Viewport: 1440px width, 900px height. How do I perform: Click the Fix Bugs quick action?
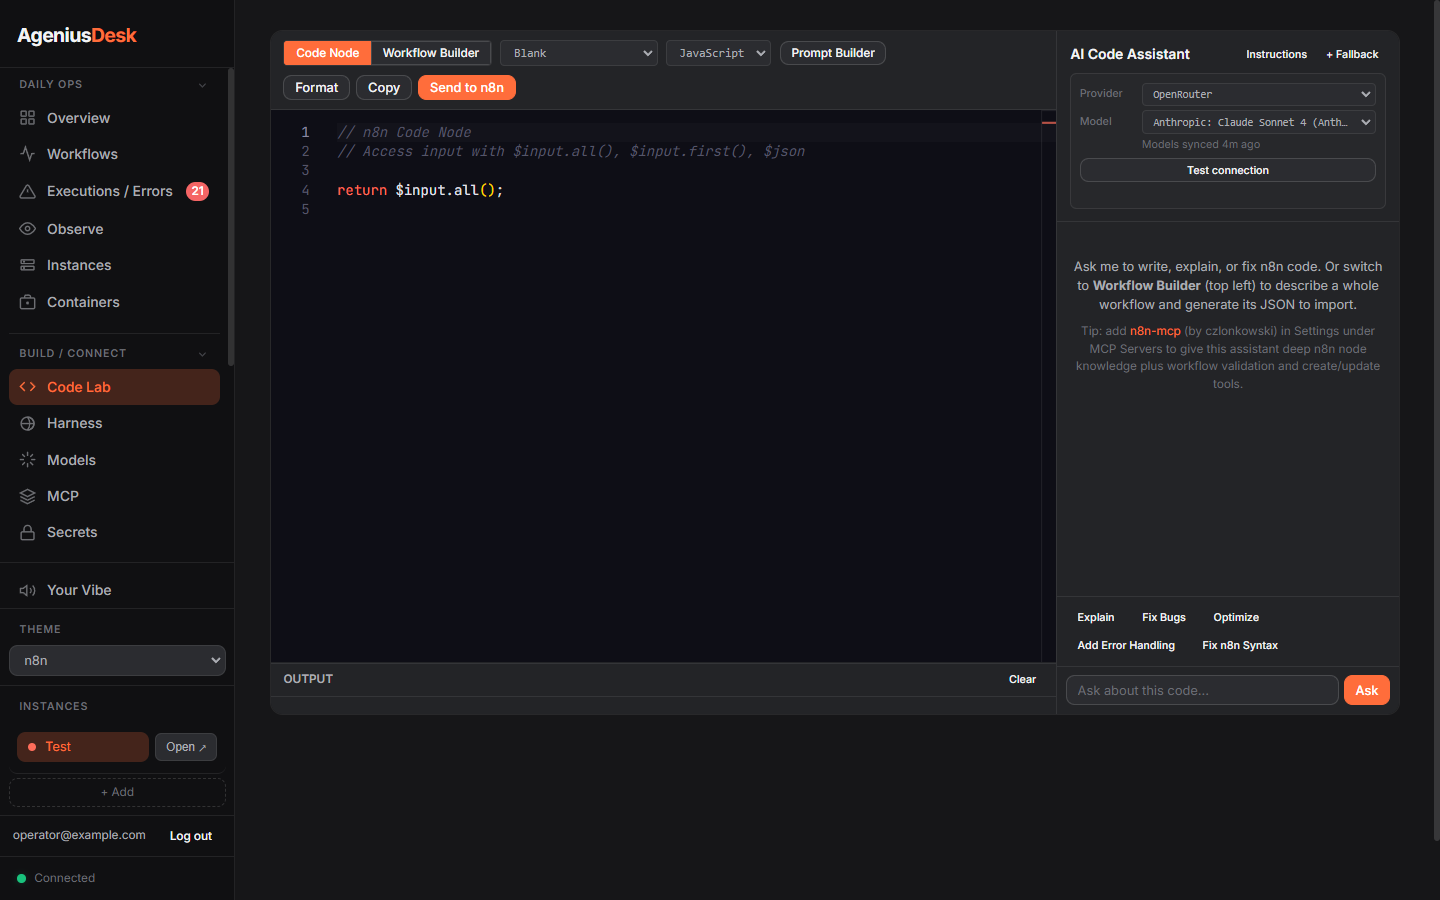[1164, 617]
